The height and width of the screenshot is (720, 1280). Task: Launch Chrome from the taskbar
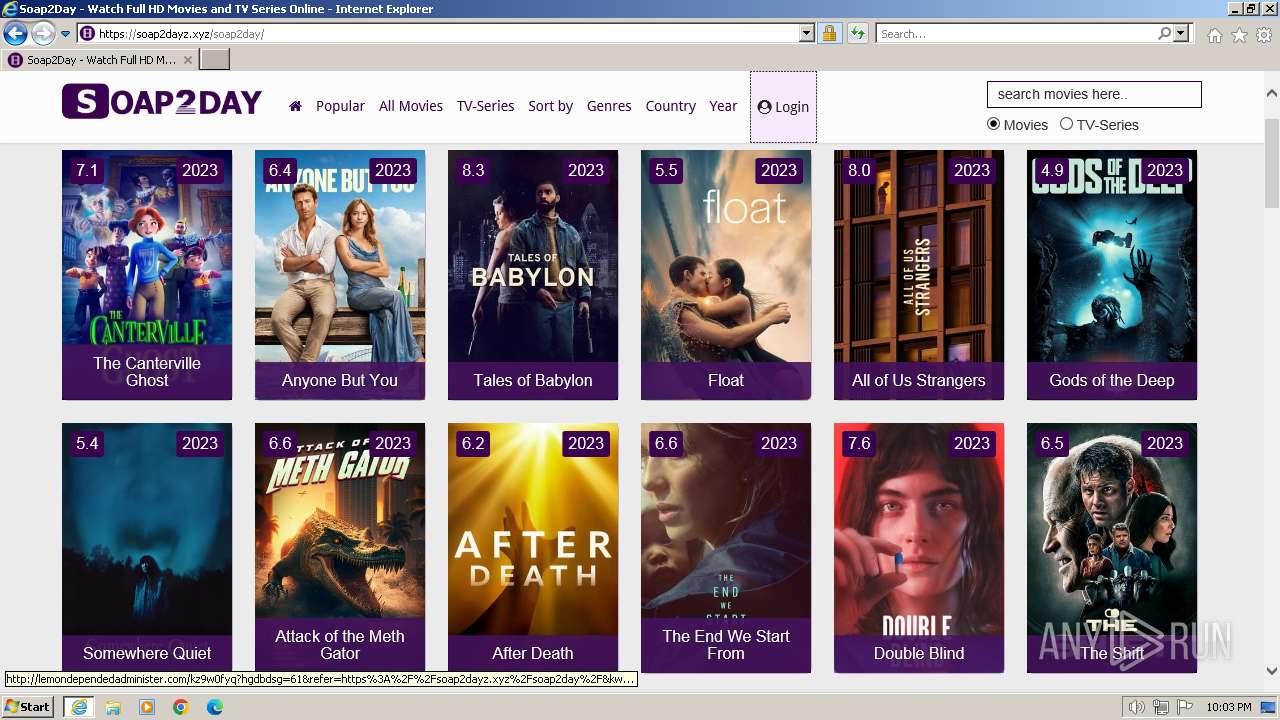(181, 707)
